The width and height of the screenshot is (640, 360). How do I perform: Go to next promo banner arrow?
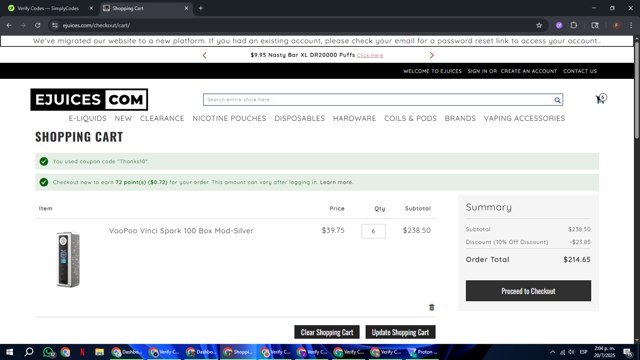point(431,55)
